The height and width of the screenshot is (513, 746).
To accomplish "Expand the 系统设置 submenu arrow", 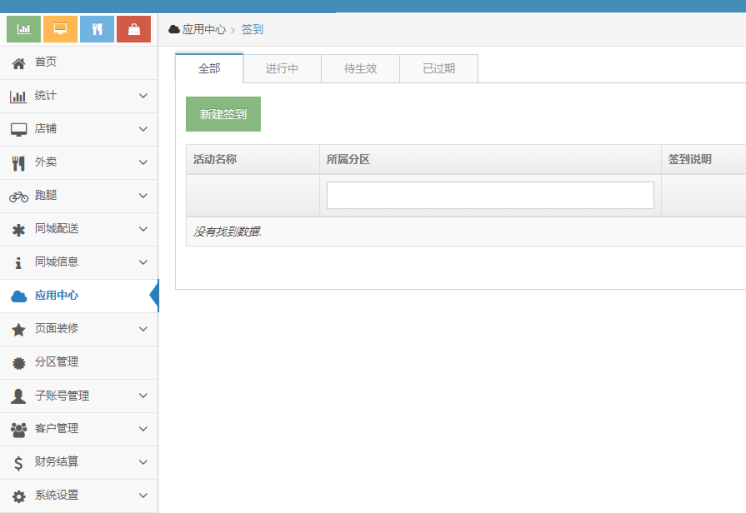I will [143, 495].
